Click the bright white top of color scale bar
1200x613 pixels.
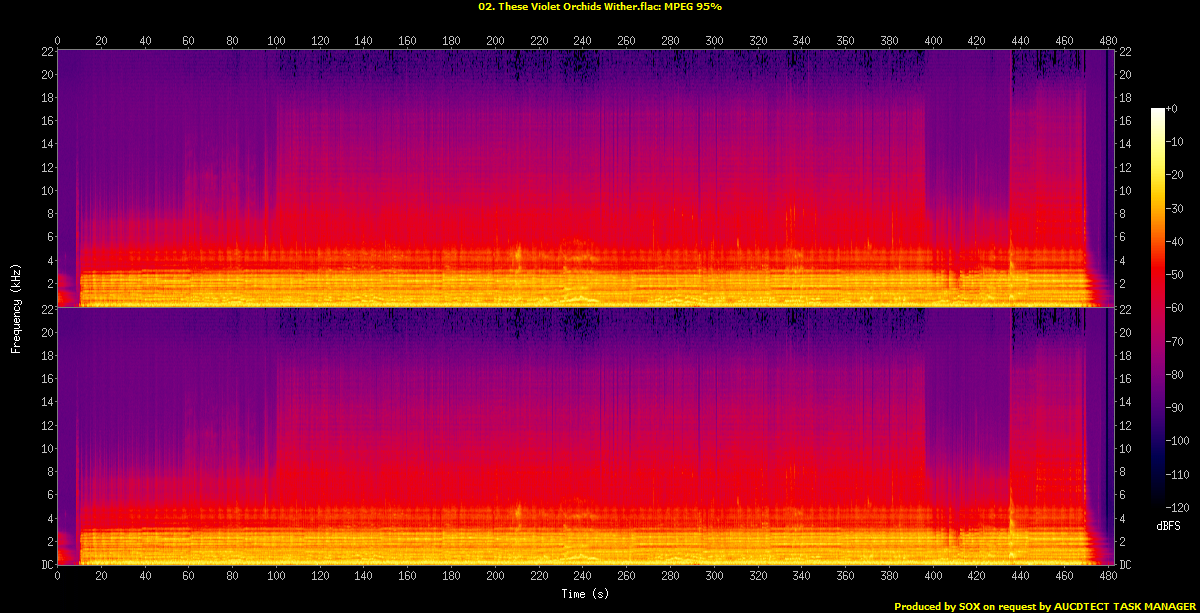coord(1157,112)
